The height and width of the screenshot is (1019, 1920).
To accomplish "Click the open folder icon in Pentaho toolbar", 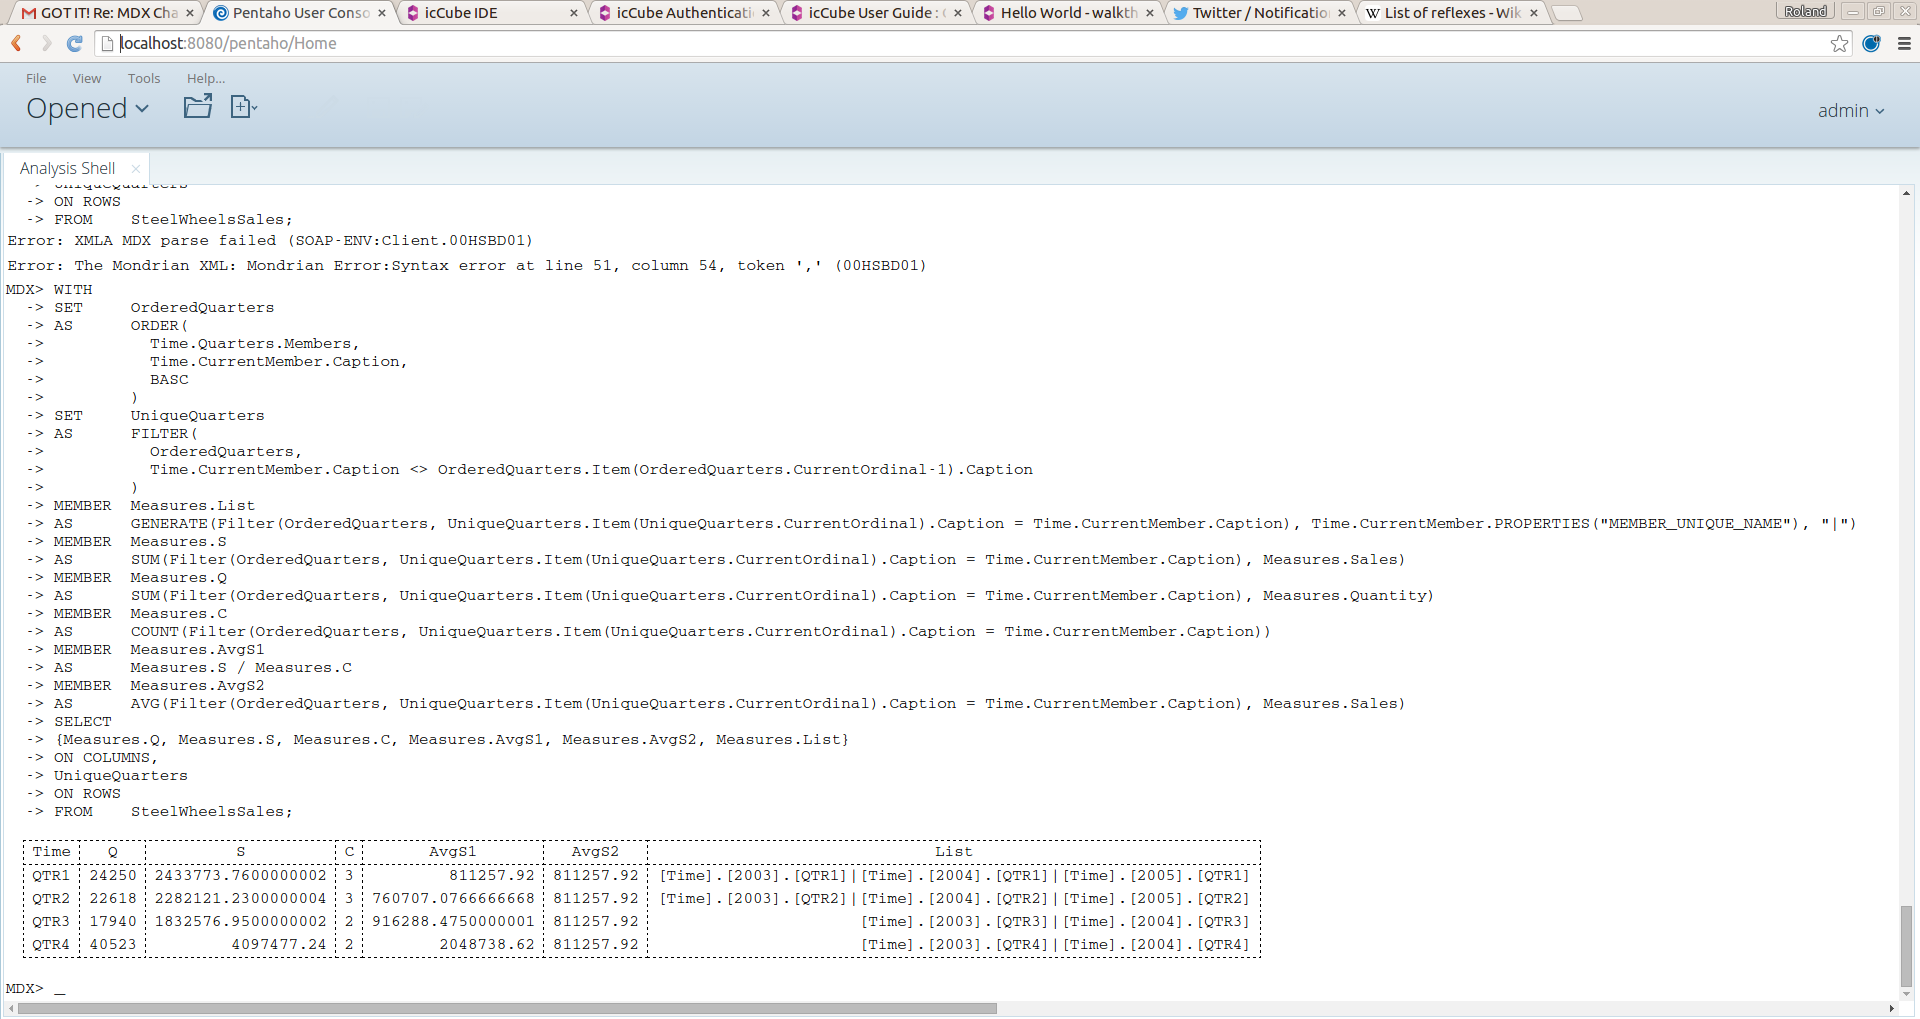I will (x=198, y=106).
